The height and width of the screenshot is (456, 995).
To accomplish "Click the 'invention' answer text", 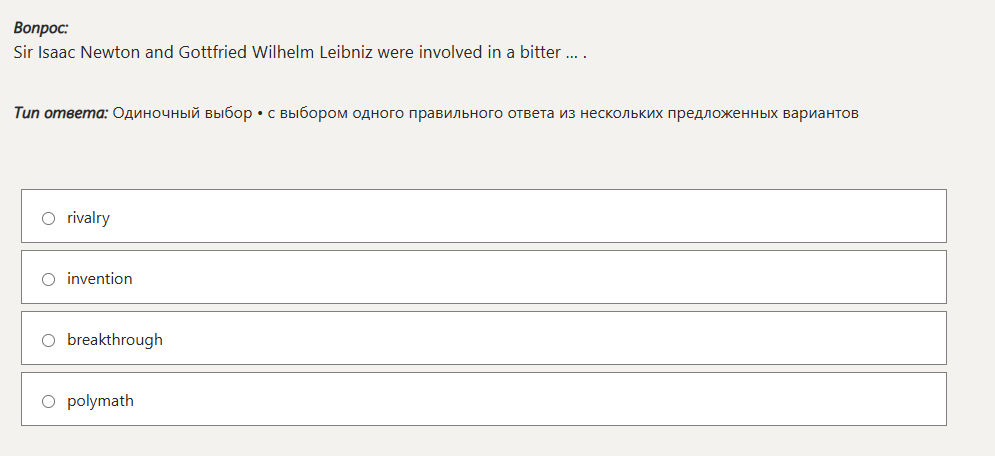I will [99, 279].
